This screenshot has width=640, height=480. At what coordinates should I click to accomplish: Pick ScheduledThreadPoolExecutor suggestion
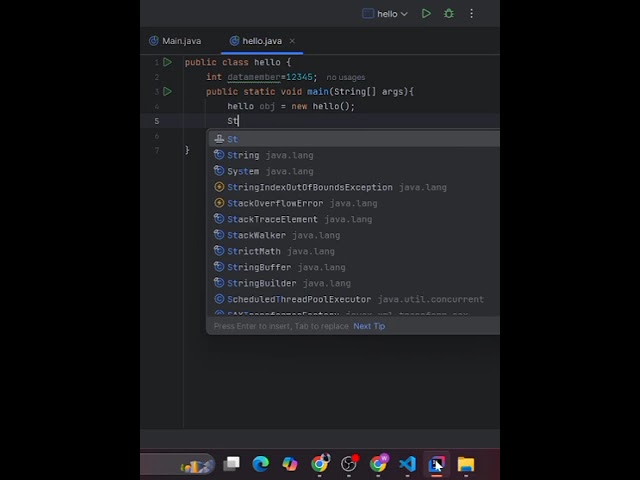[354, 299]
